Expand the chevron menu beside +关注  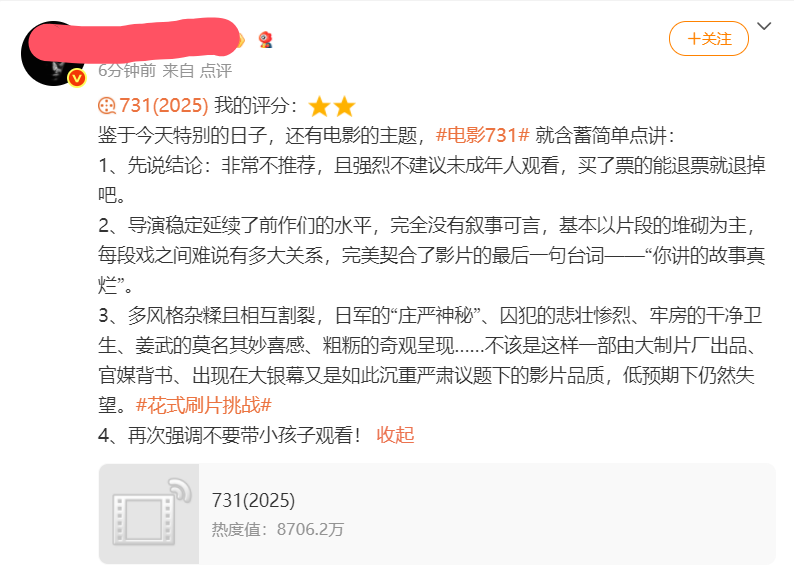764,26
